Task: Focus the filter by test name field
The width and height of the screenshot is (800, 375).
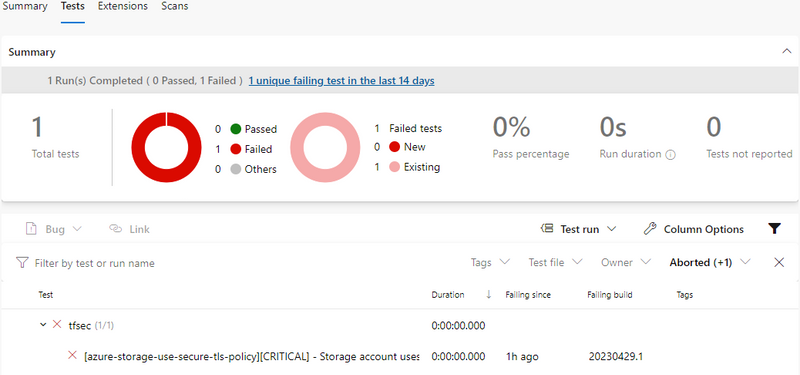Action: coord(94,263)
